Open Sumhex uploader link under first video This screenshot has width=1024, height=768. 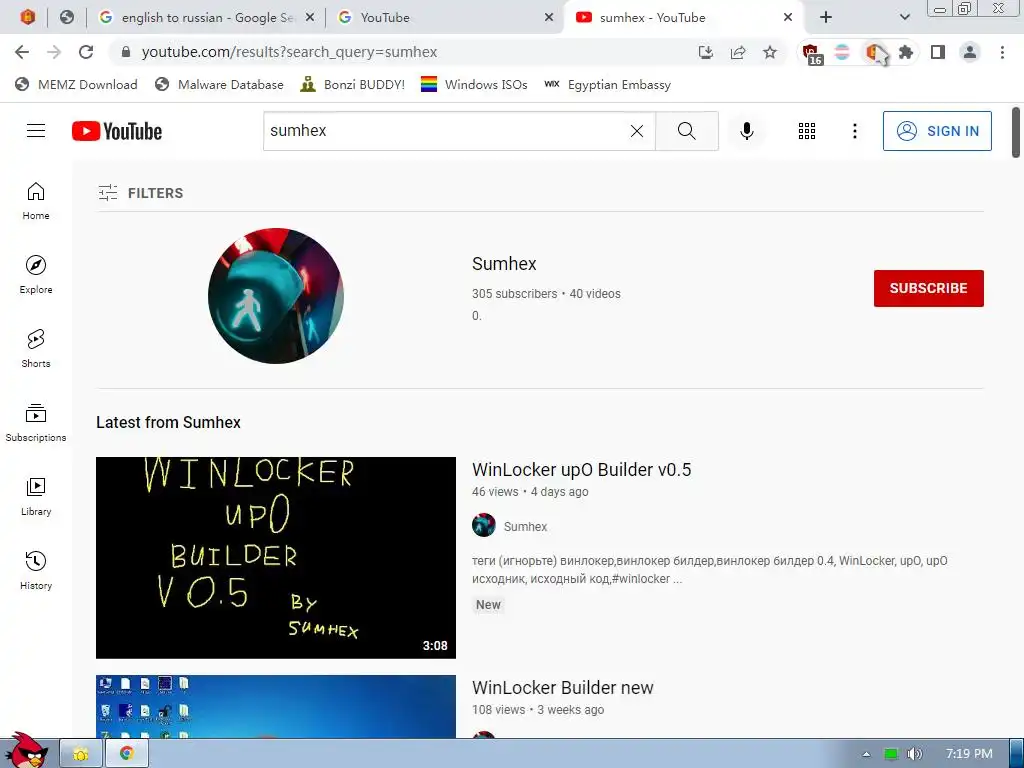click(525, 526)
